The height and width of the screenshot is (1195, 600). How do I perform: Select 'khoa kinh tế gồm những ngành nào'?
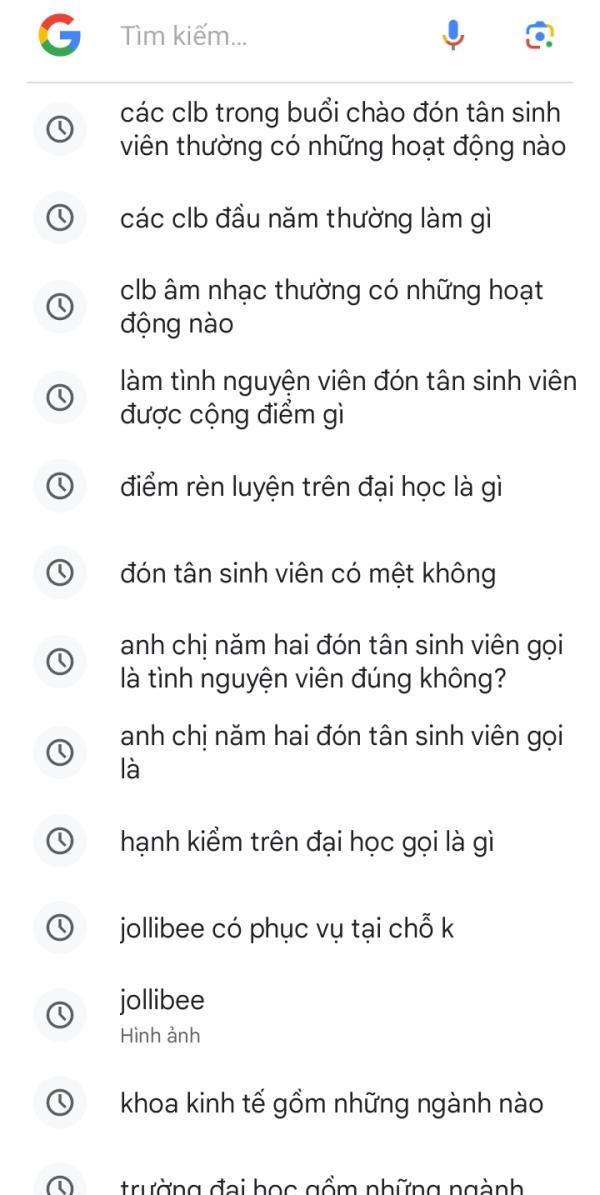(x=305, y=1102)
